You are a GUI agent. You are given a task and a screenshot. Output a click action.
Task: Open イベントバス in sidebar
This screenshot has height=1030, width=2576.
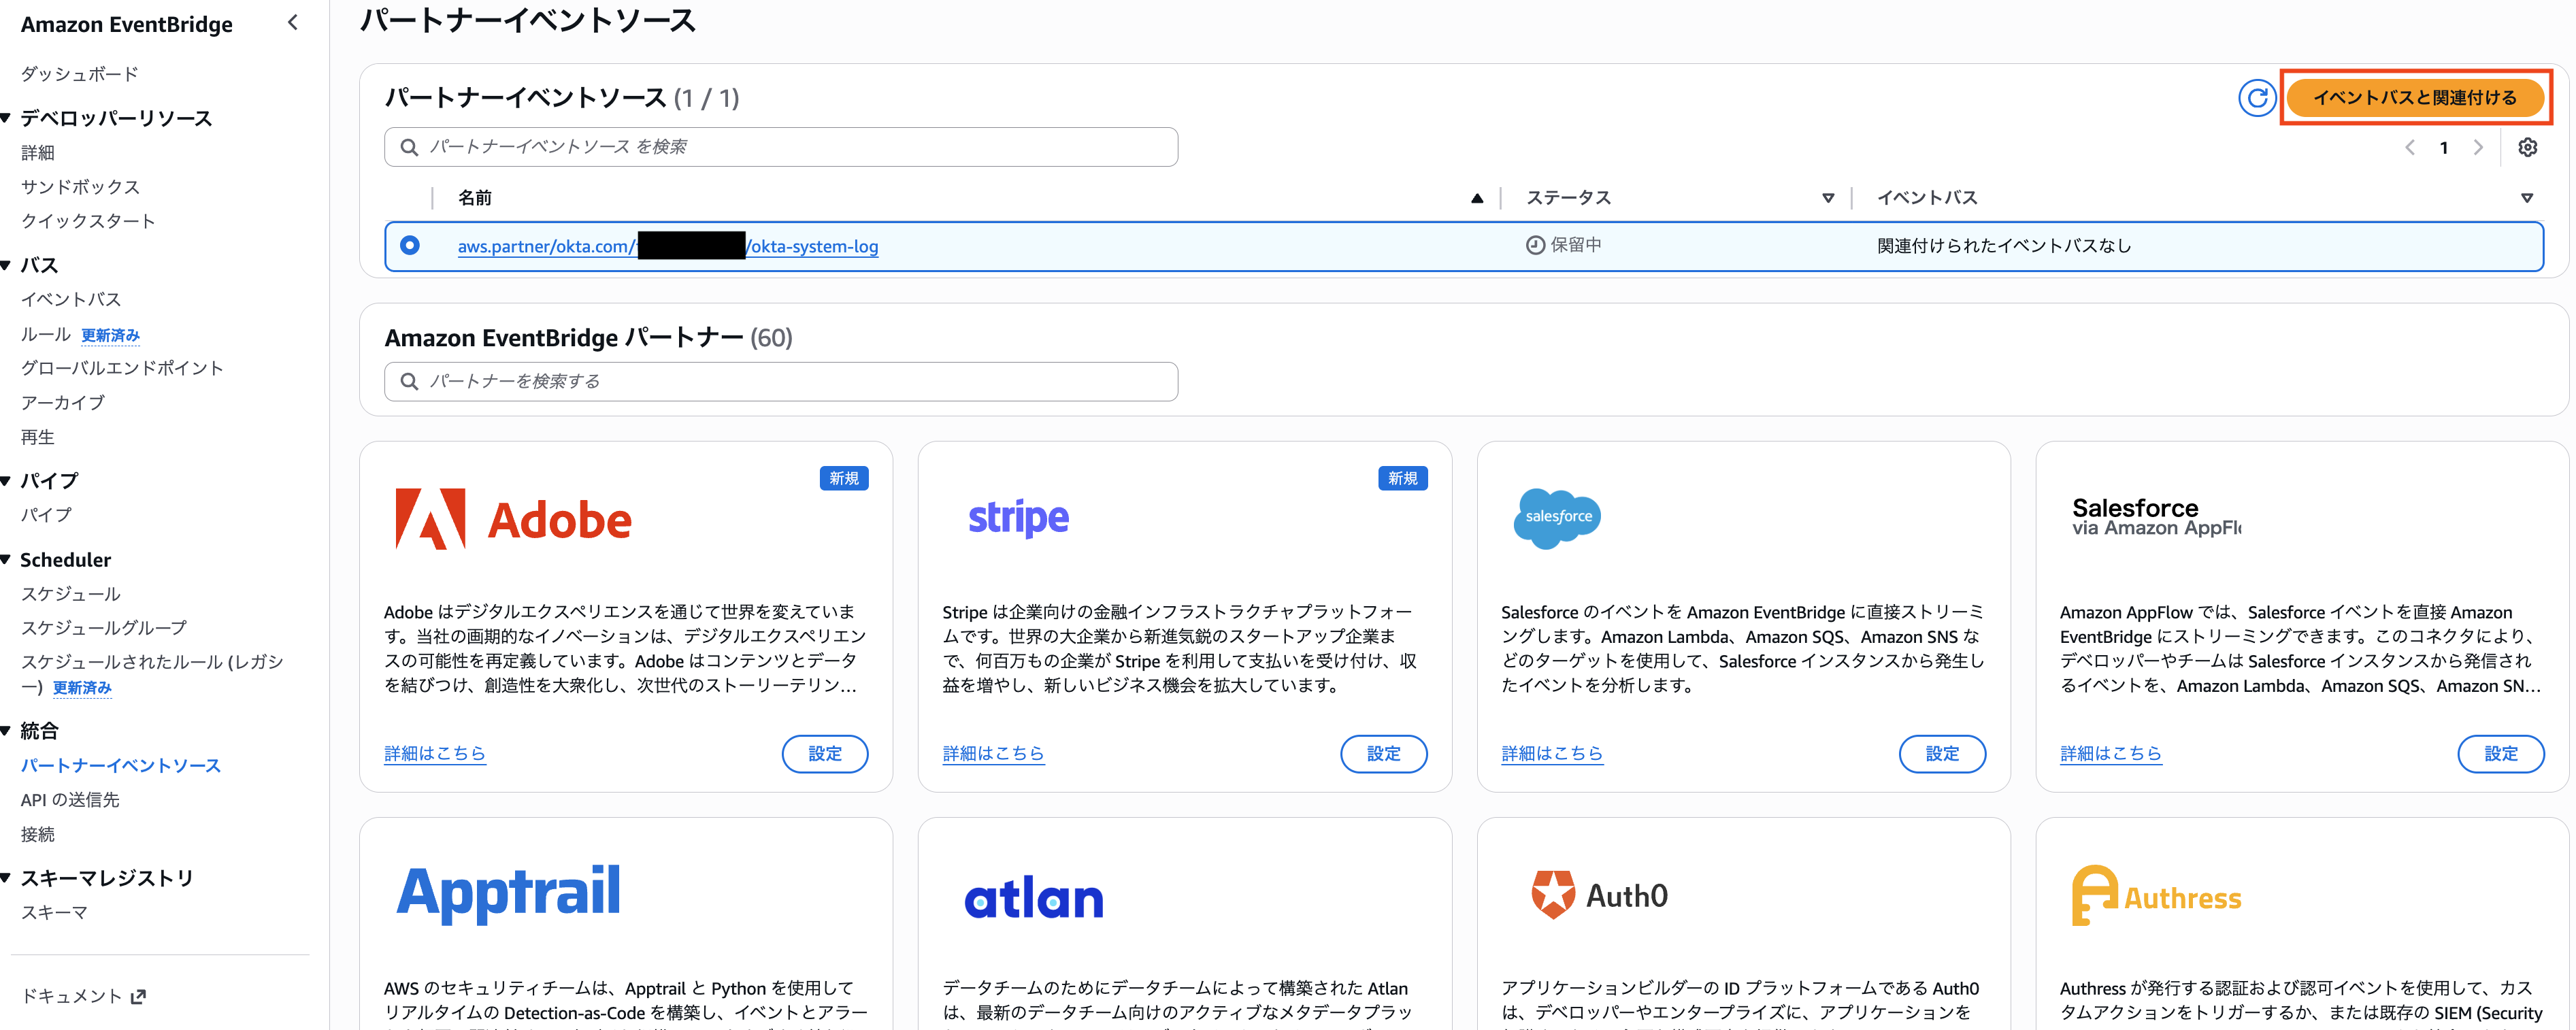(x=71, y=299)
